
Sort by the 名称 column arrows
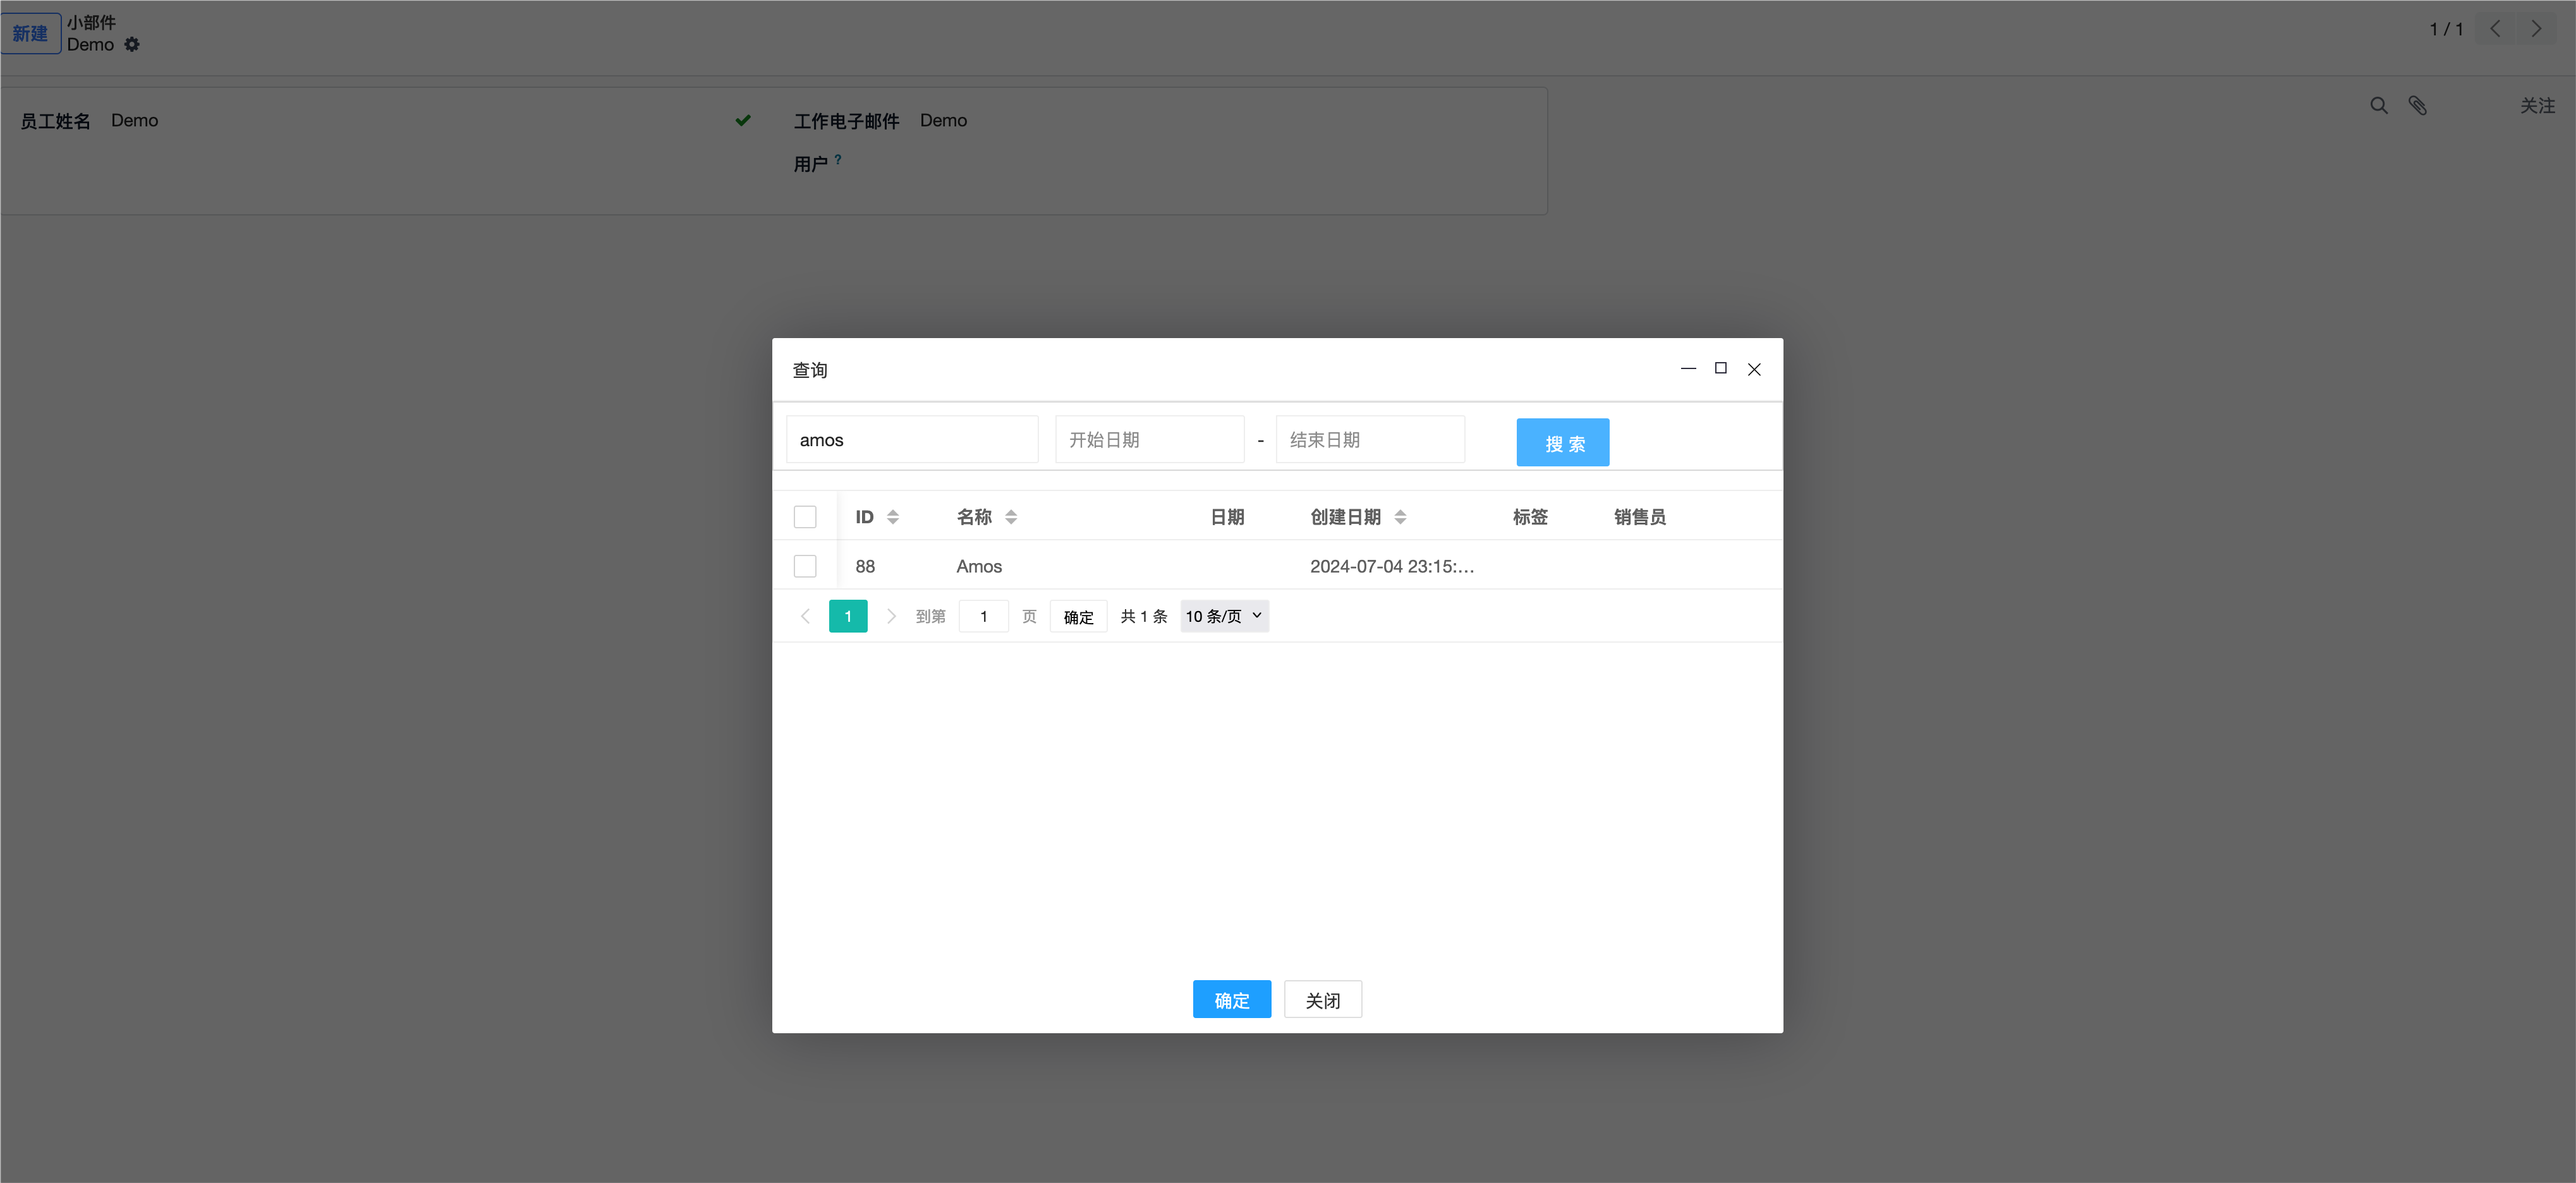[x=1011, y=517]
